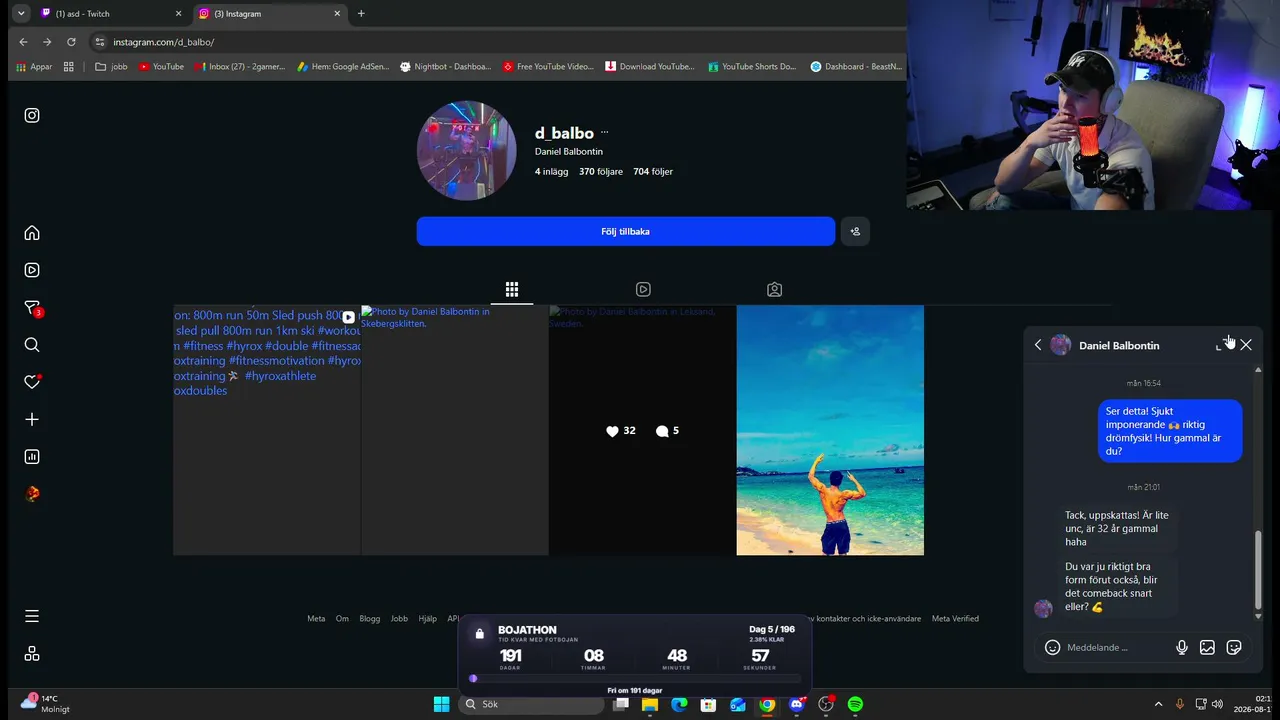
Task: Open the 704 följer following list
Action: click(653, 172)
